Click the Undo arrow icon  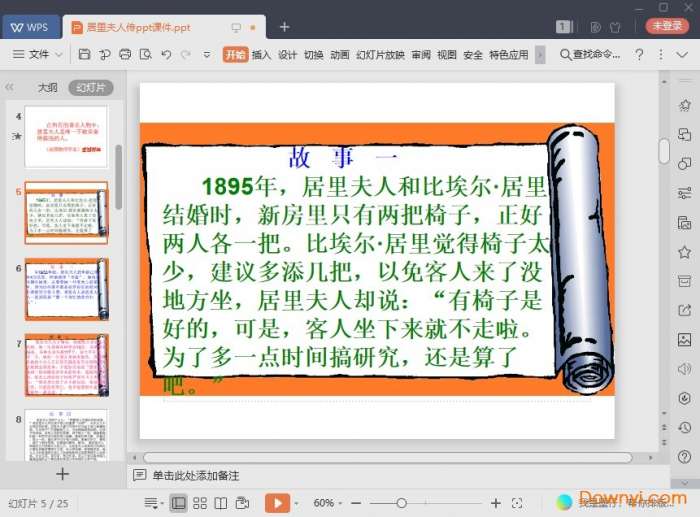[x=166, y=54]
